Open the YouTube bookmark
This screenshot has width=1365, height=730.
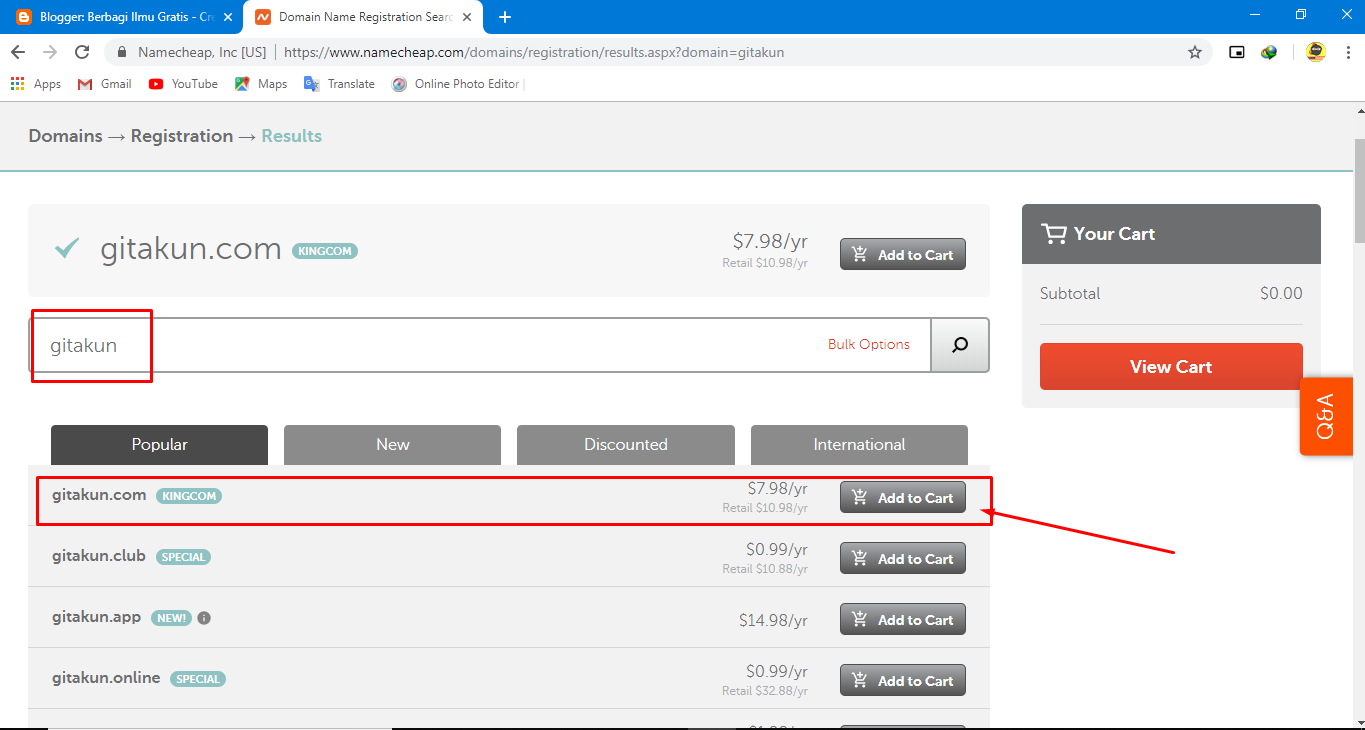(x=183, y=84)
